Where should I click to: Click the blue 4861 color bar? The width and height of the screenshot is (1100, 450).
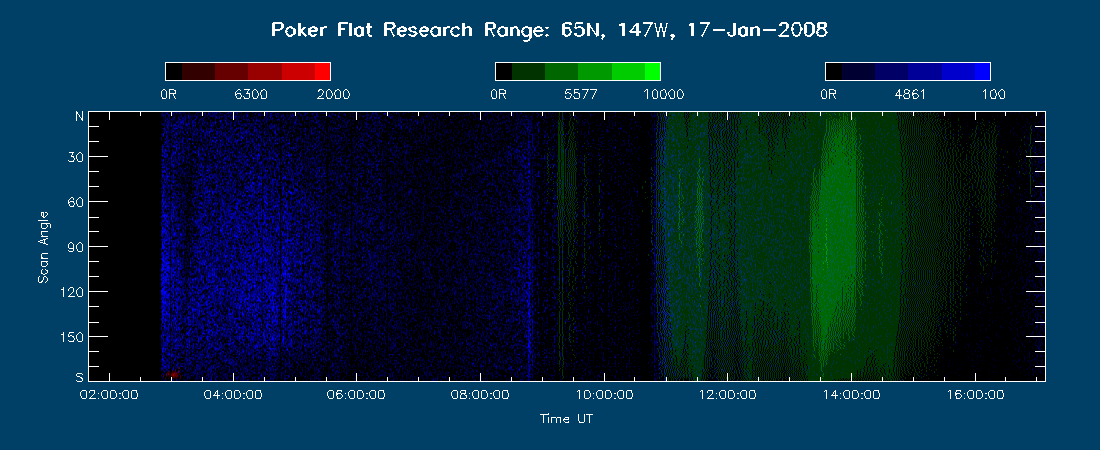908,72
